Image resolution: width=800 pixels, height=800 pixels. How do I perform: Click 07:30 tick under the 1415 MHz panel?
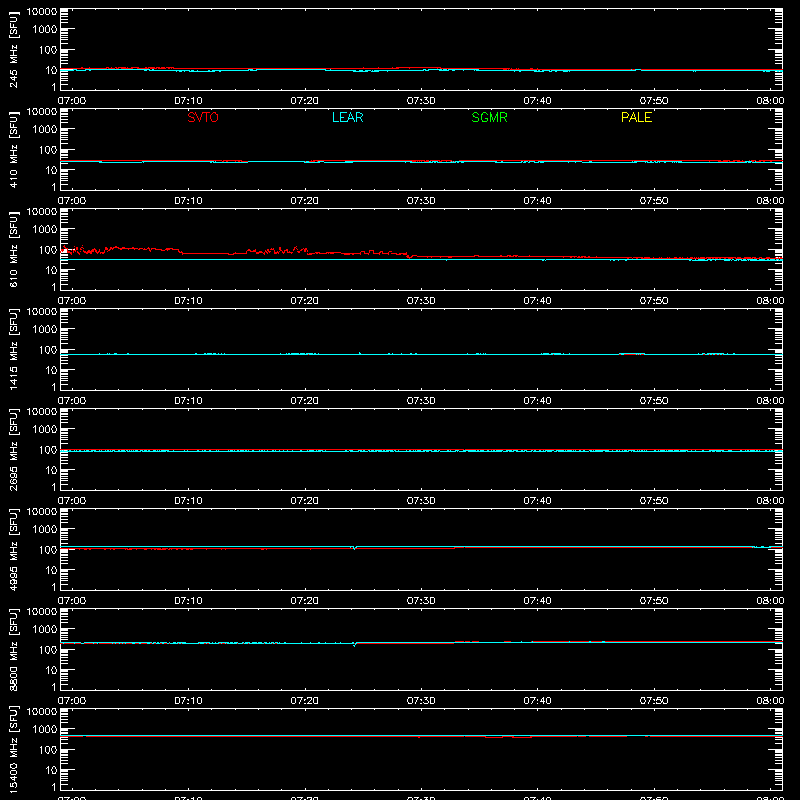421,401
